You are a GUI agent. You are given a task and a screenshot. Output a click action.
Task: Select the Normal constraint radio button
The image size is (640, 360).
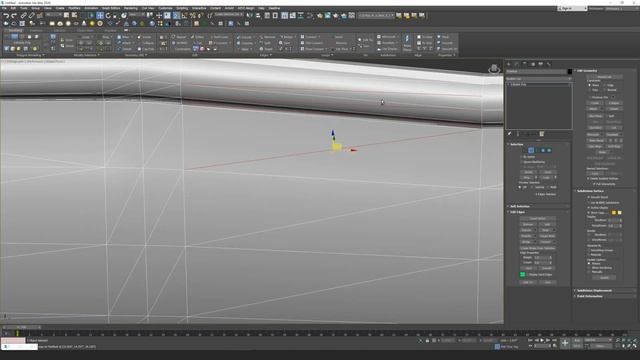(605, 90)
